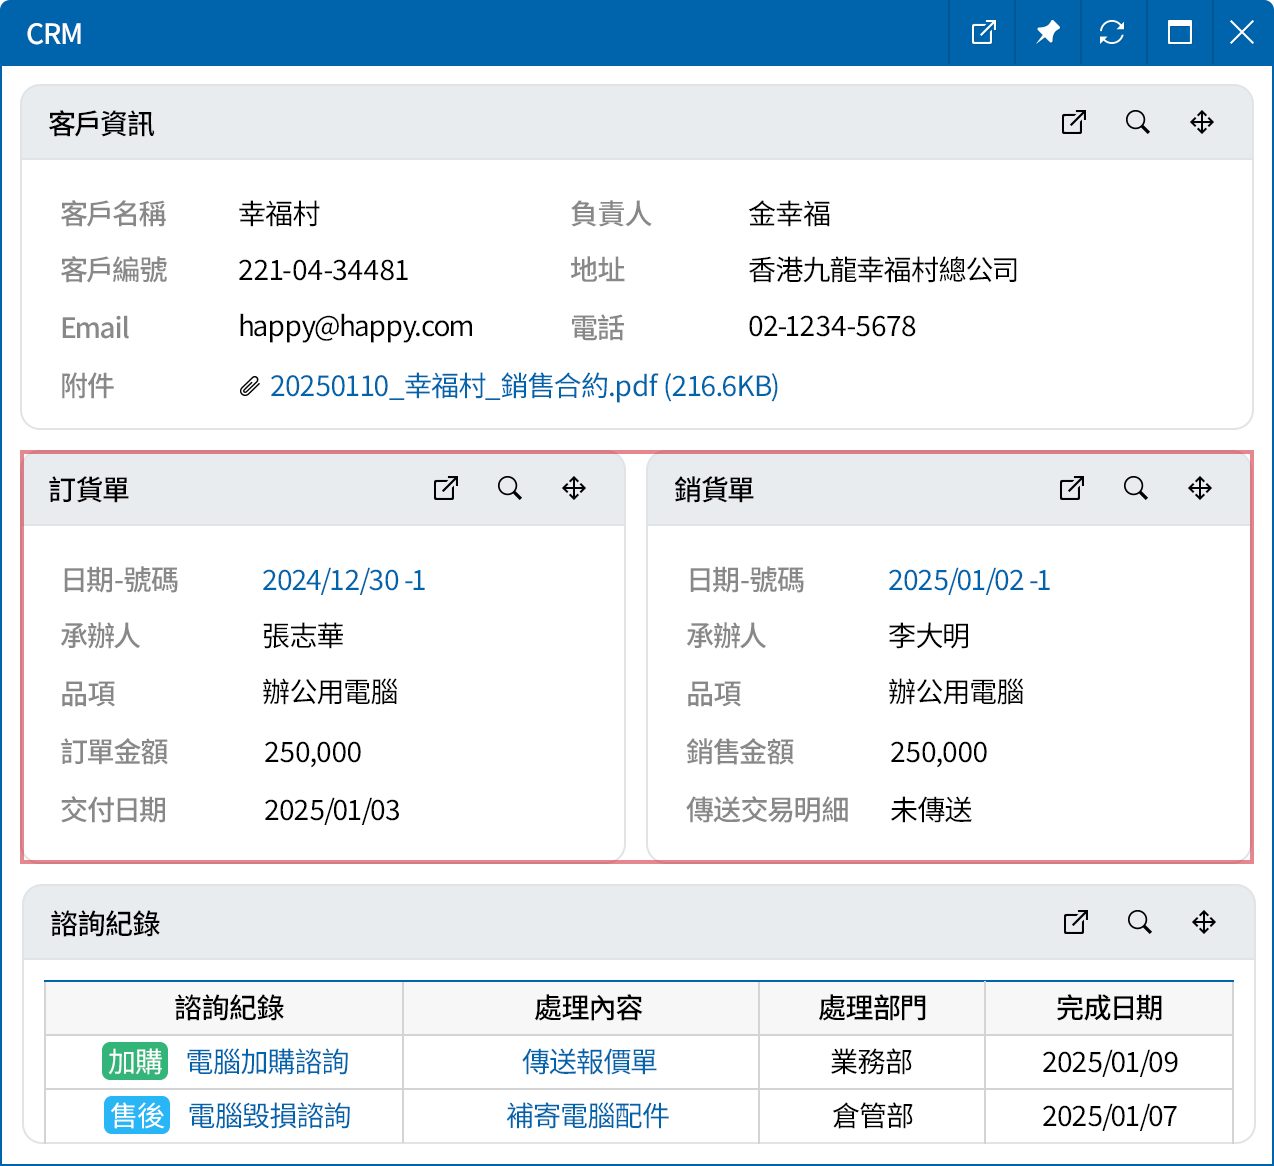
Task: Open the CRM window in a new window
Action: coord(984,33)
